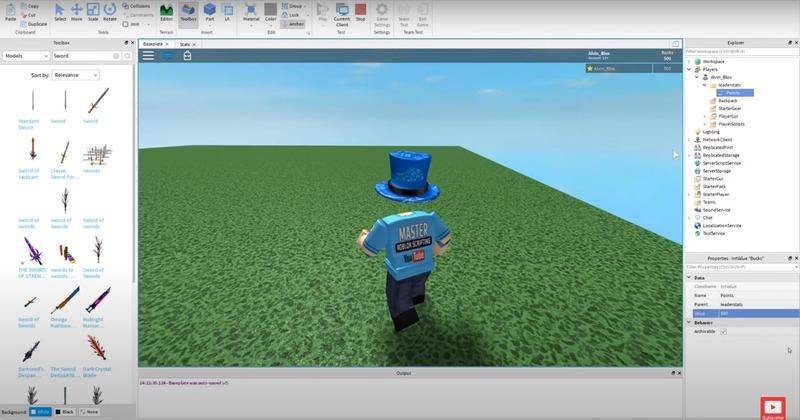Viewport: 800px width, 420px height.
Task: Click the Copy button
Action: [x=30, y=6]
